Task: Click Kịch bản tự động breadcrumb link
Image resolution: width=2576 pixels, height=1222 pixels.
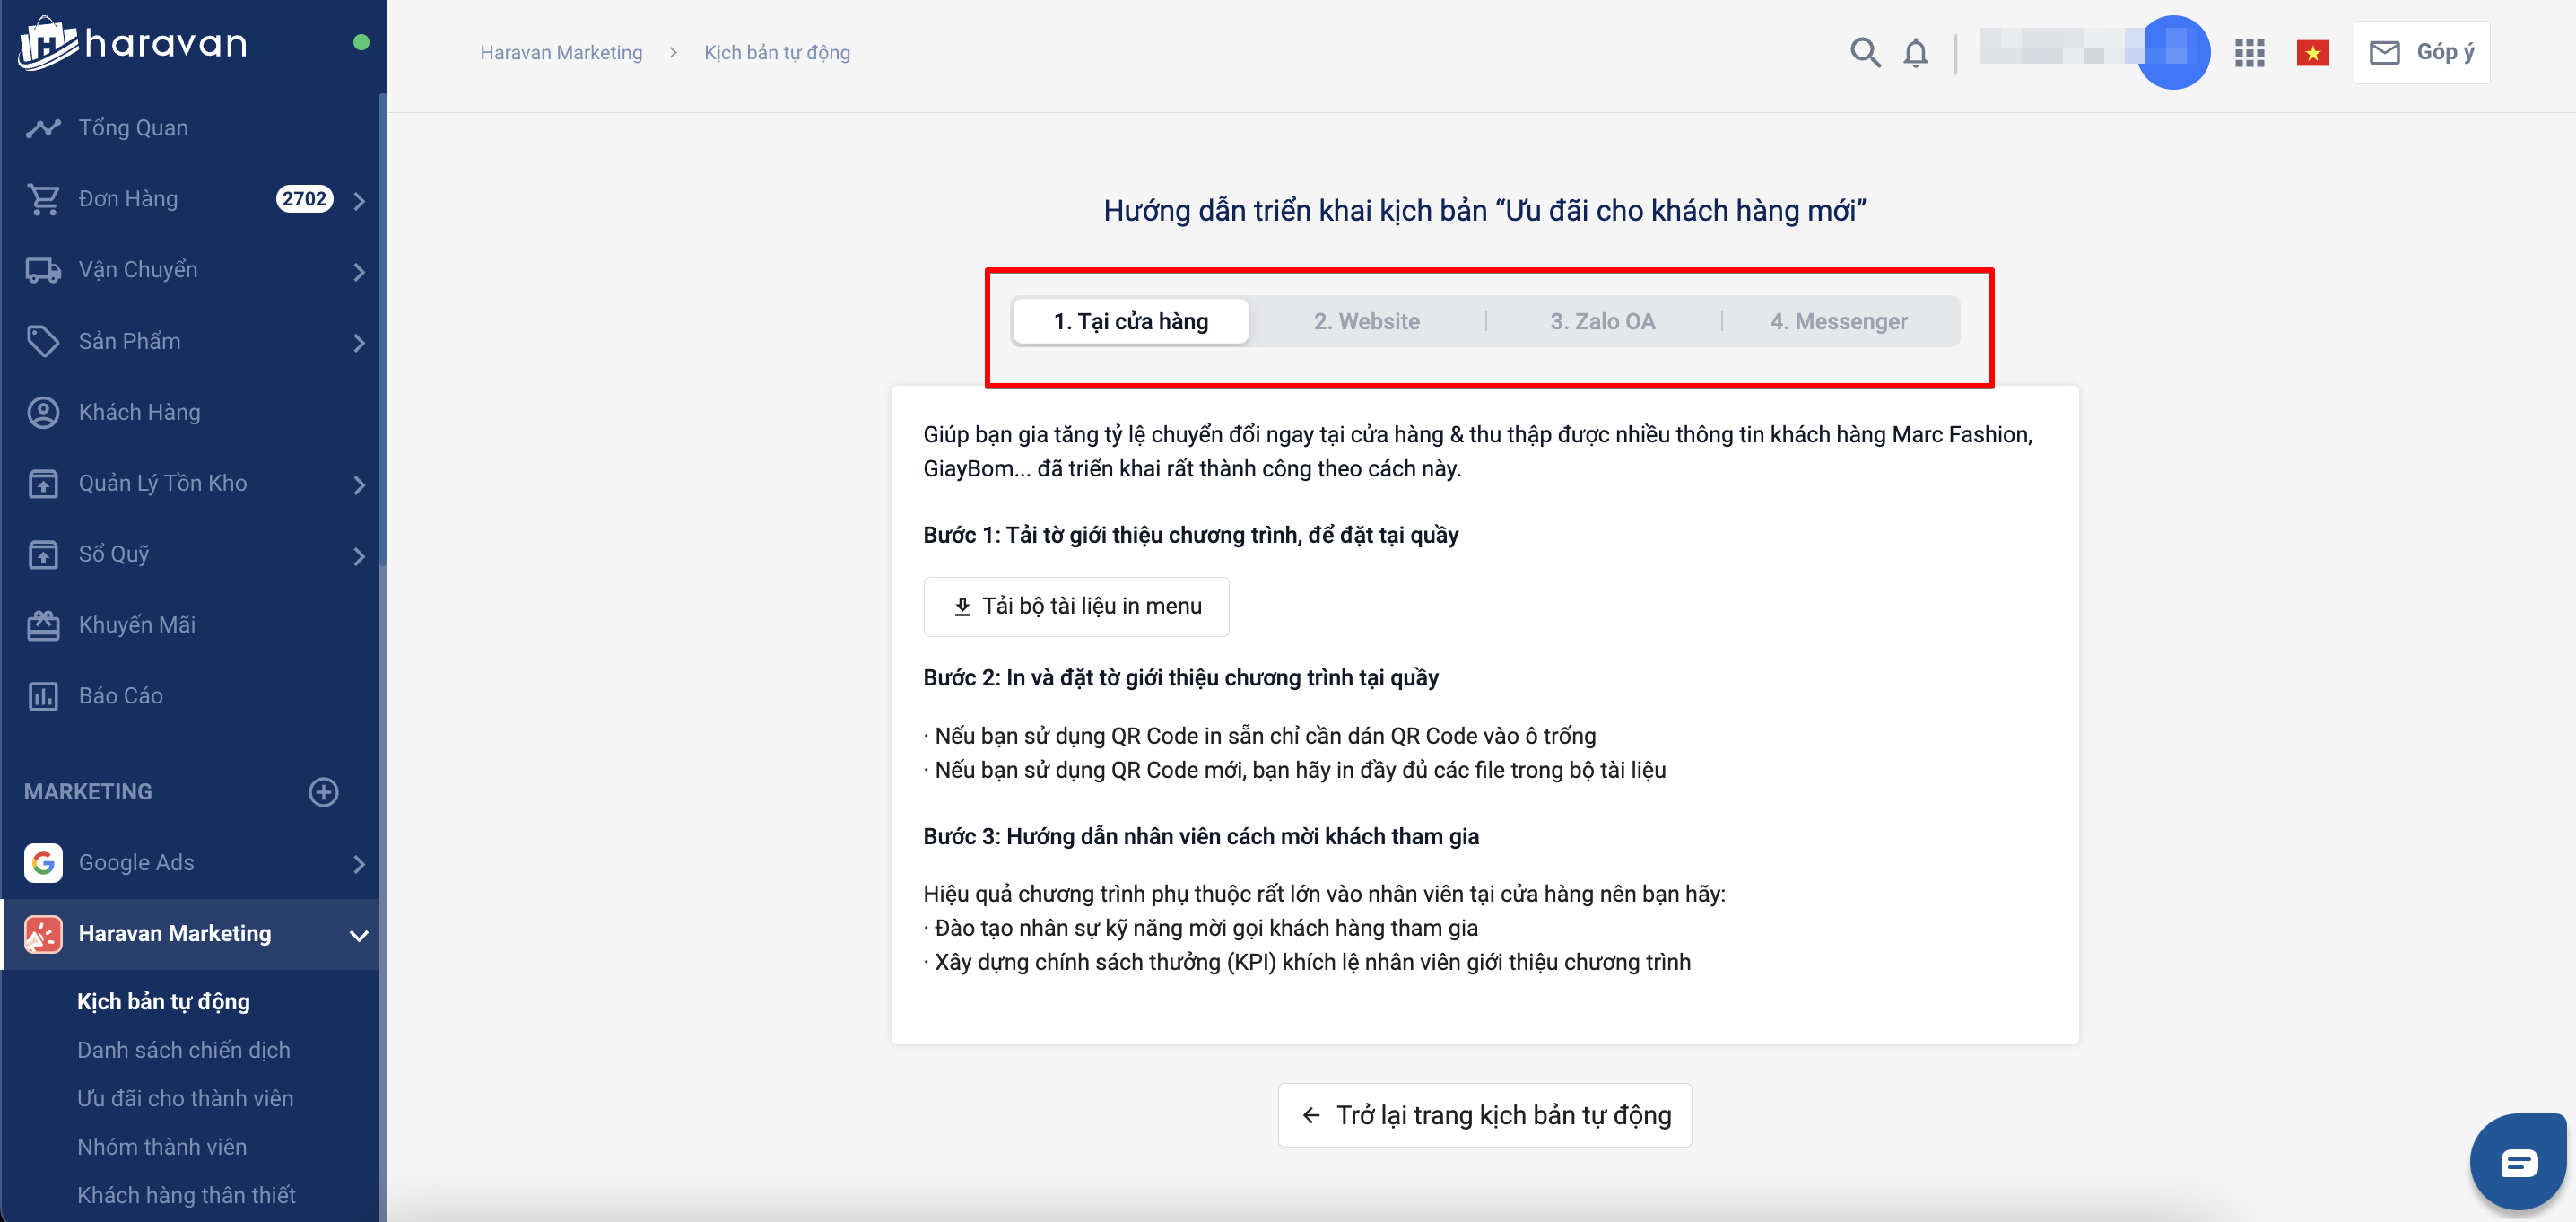Action: tap(777, 52)
